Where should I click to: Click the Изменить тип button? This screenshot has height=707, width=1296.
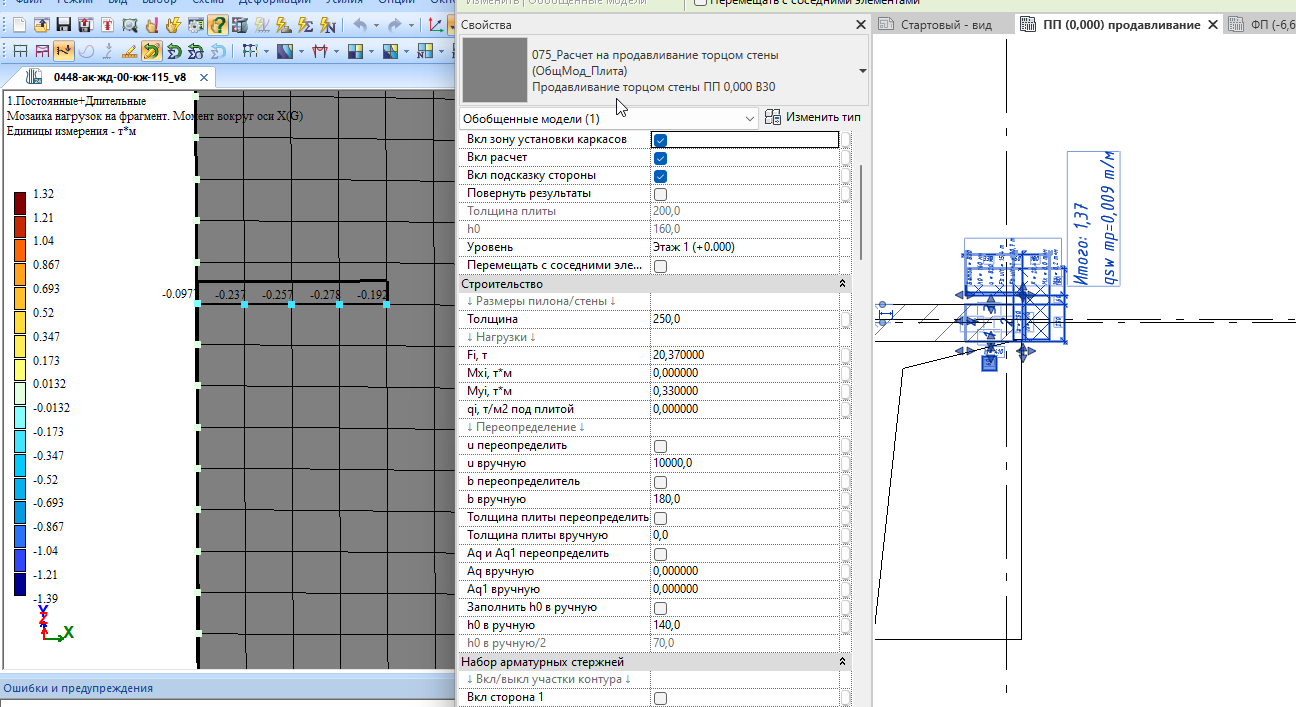coord(813,117)
